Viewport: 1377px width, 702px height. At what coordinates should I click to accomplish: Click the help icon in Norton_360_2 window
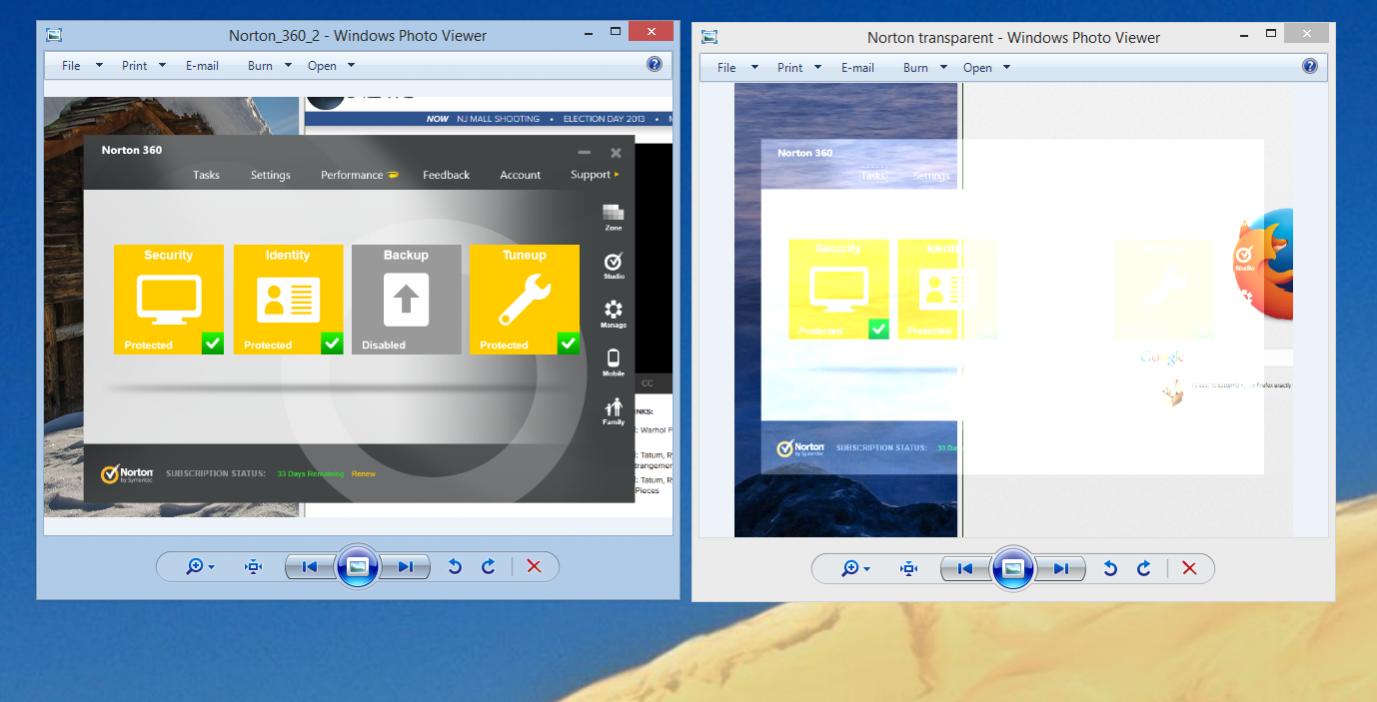tap(654, 64)
